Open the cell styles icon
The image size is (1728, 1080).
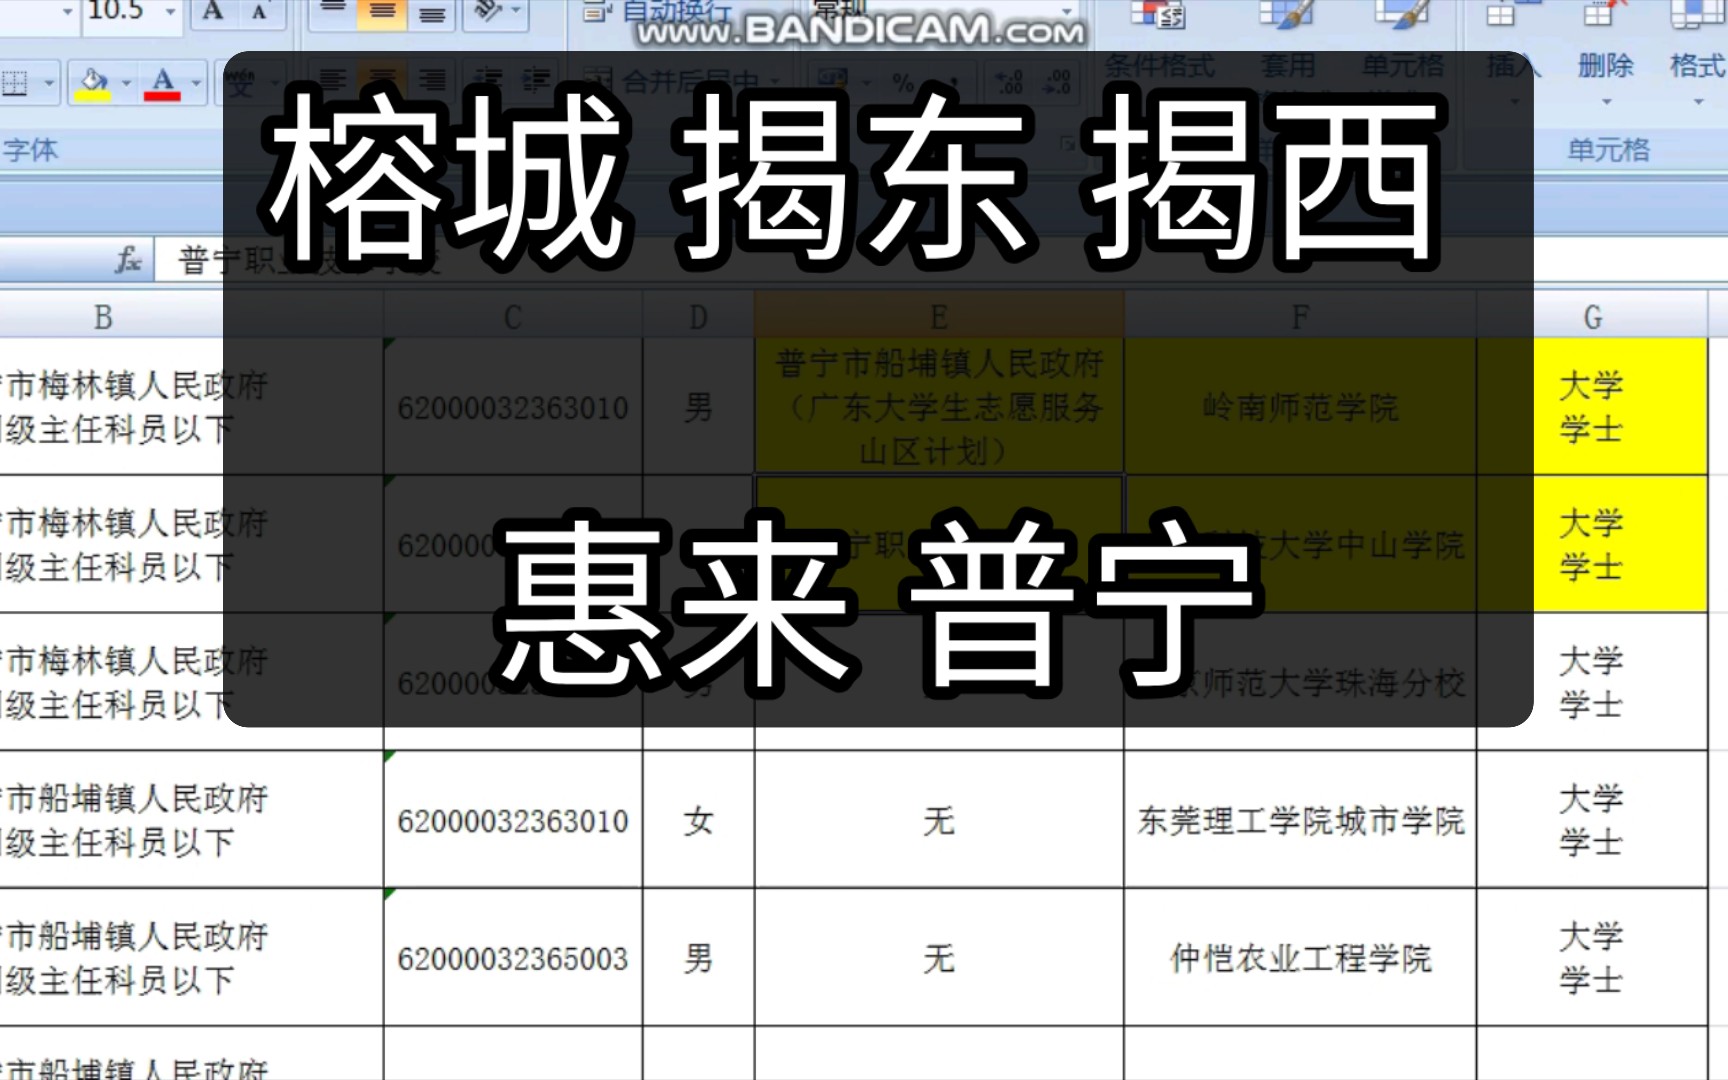pos(1403,14)
